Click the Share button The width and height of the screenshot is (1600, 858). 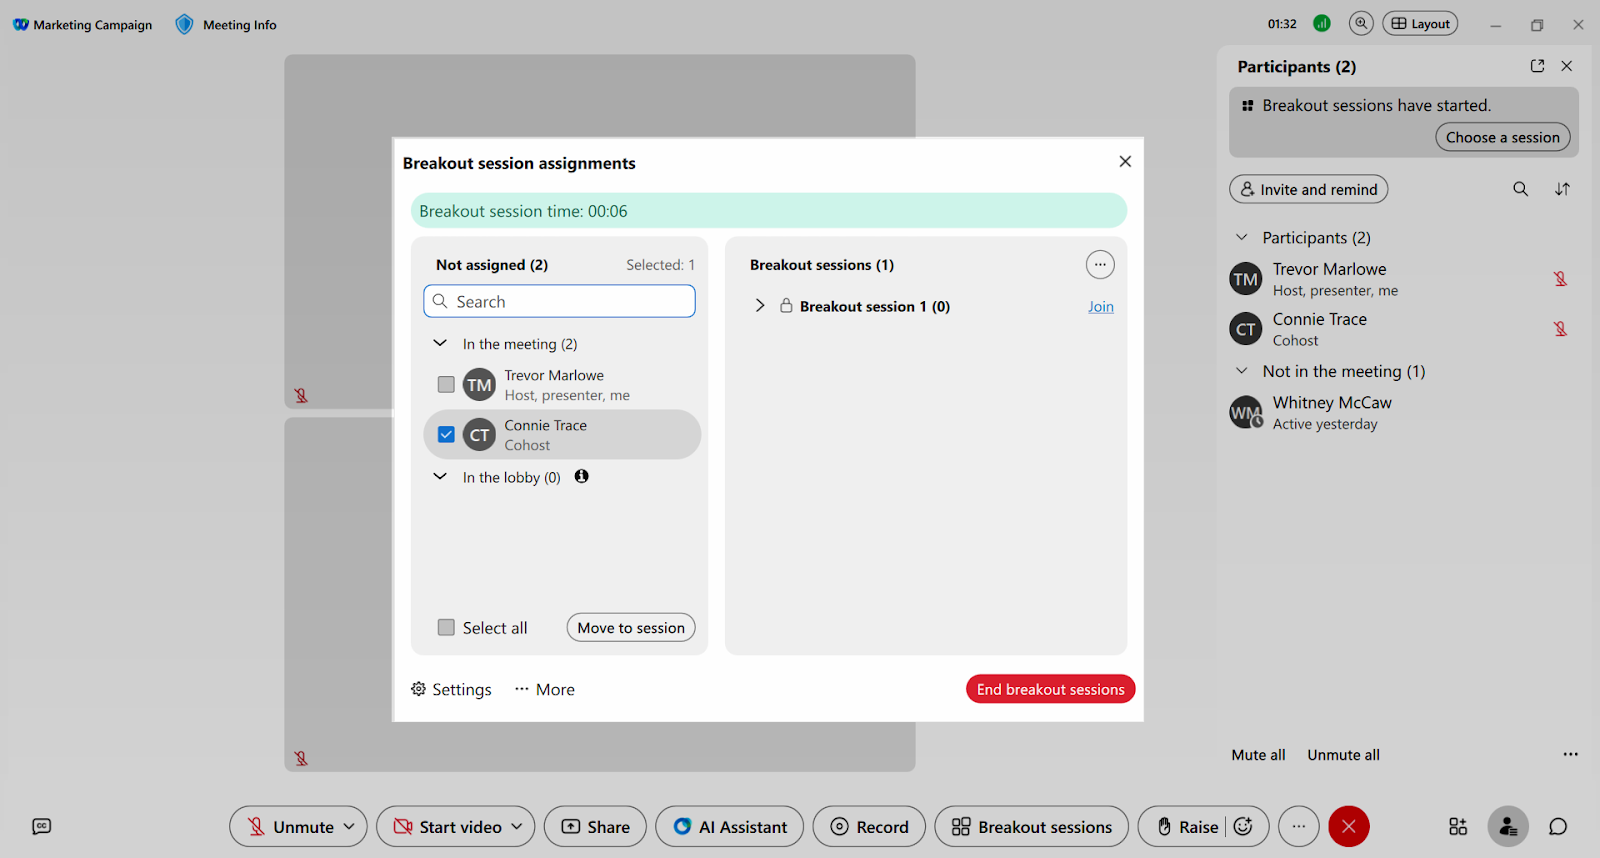[595, 826]
